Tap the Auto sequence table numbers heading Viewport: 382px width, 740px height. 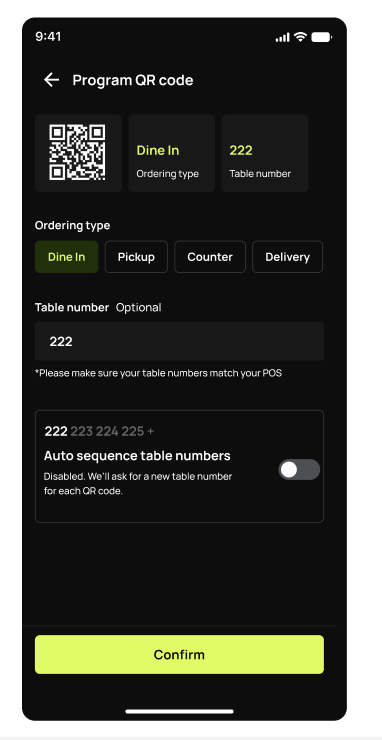(137, 455)
